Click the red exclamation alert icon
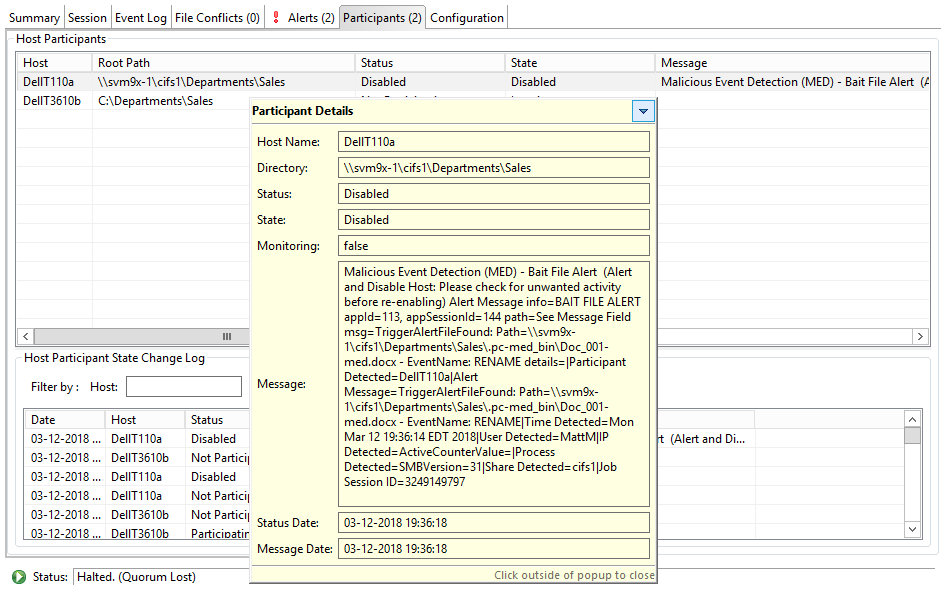The height and width of the screenshot is (596, 946). (276, 17)
